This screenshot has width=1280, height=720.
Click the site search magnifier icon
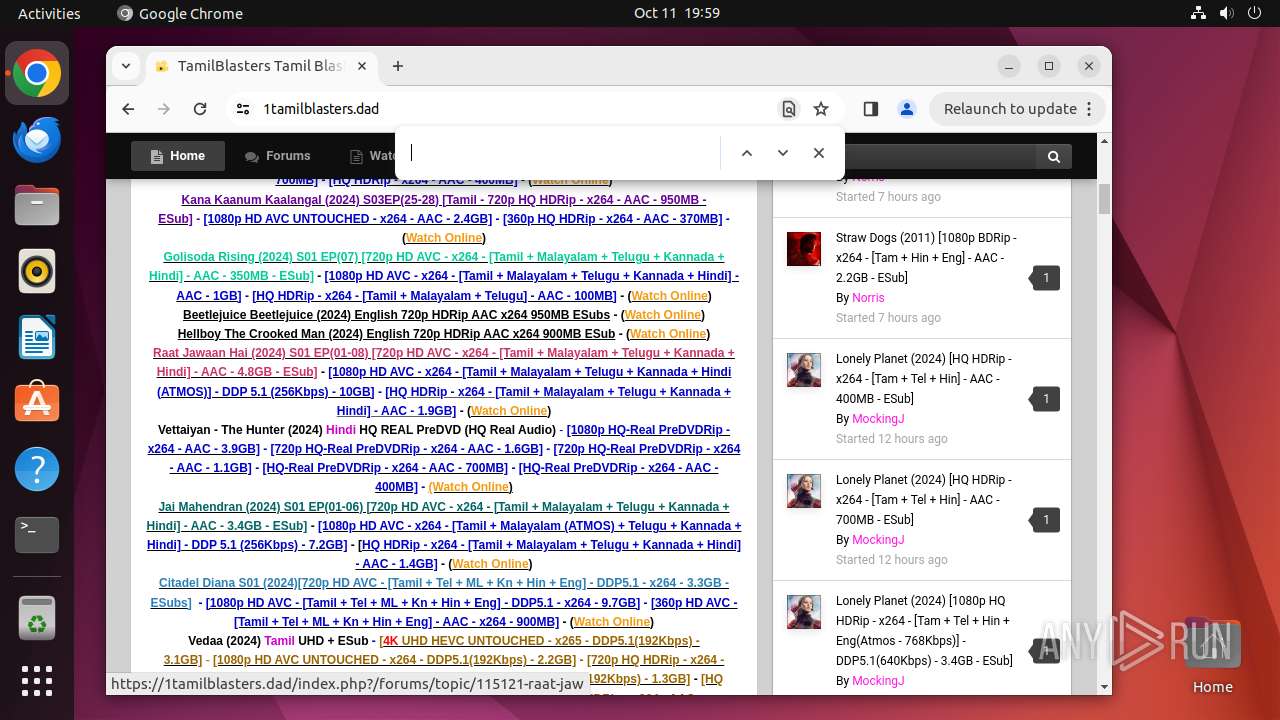(1054, 156)
